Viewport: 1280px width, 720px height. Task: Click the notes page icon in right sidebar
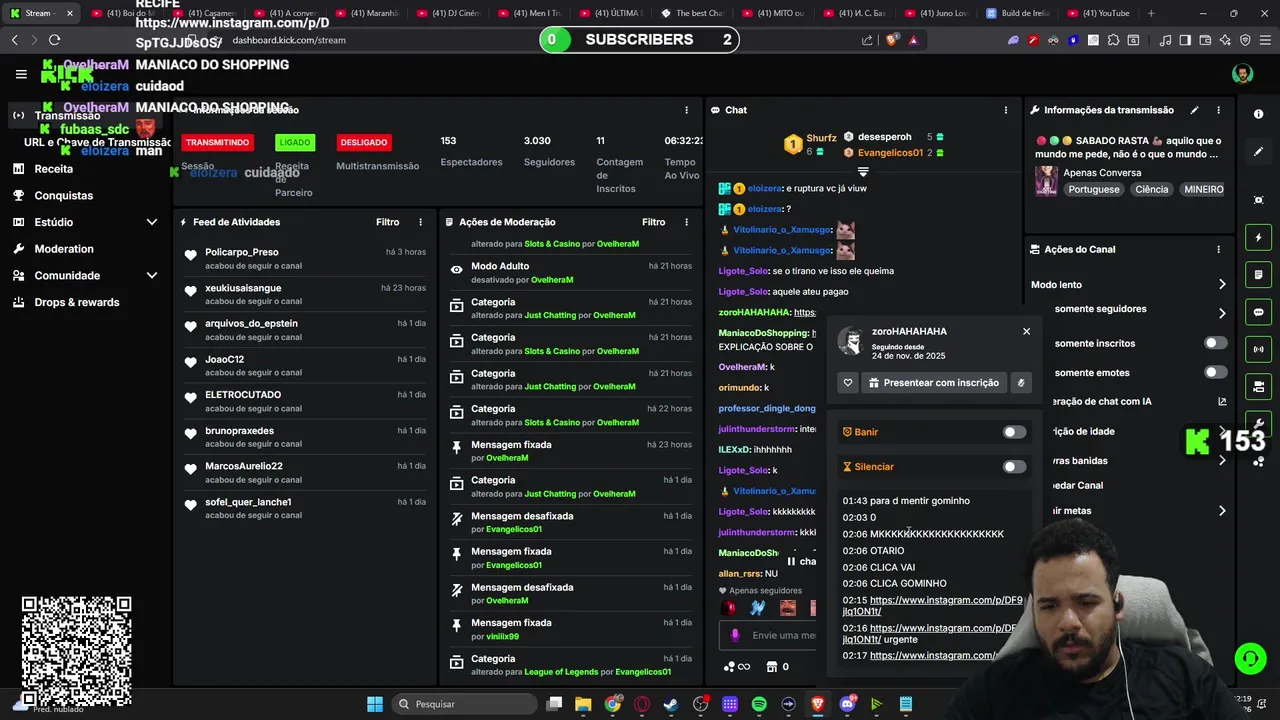click(1258, 275)
